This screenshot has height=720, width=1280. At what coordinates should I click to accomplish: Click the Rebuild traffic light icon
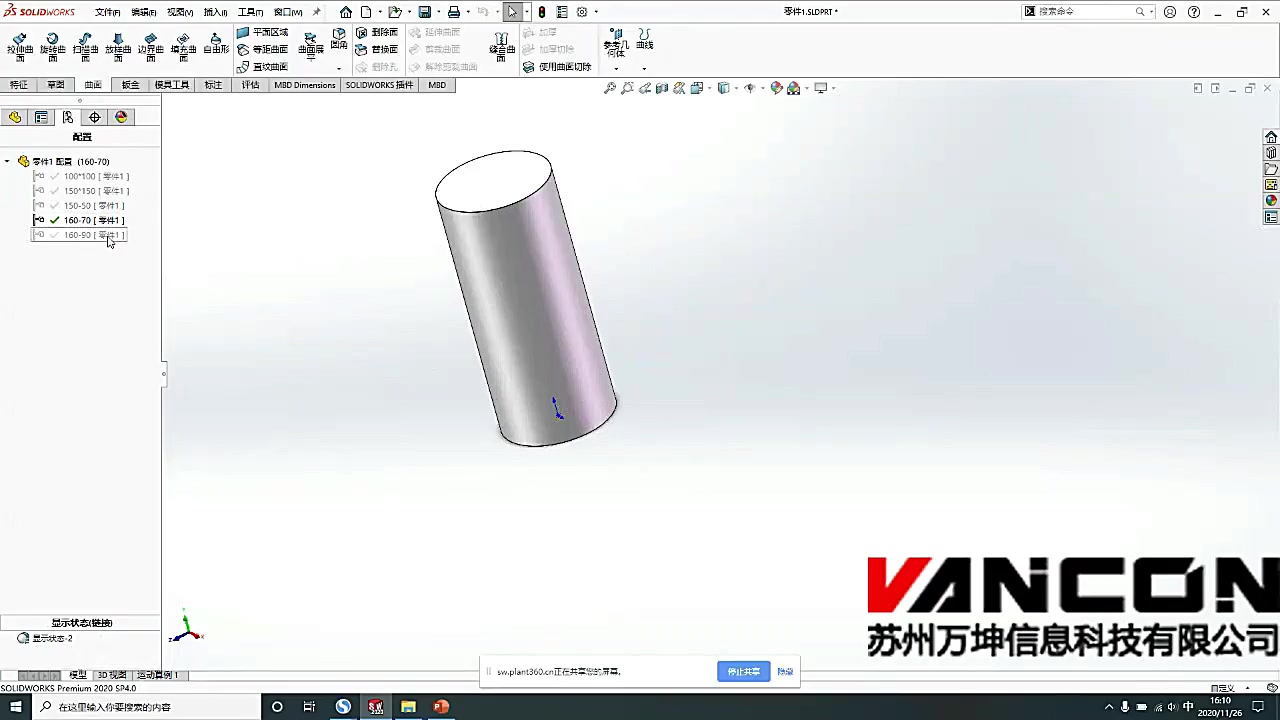542,12
